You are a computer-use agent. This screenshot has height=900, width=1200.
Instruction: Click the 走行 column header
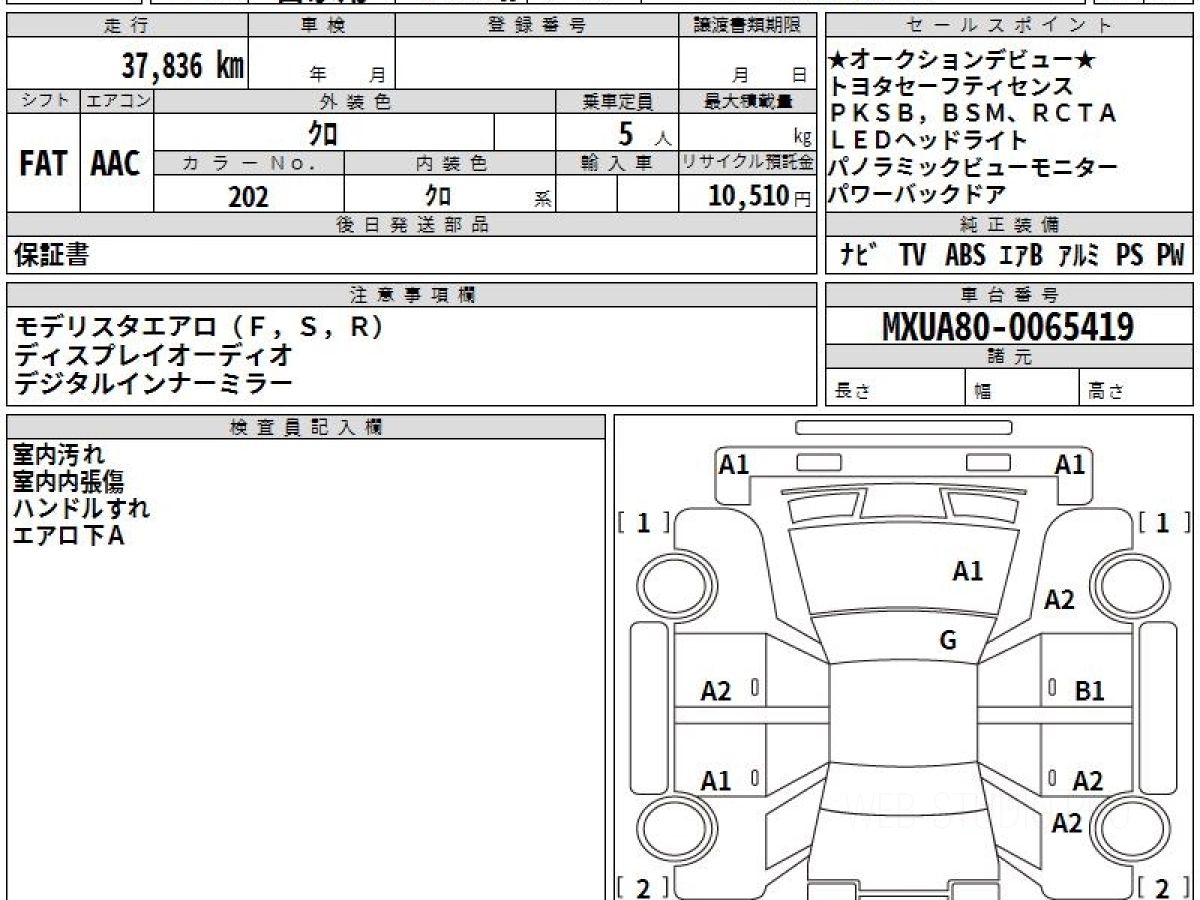coord(126,26)
